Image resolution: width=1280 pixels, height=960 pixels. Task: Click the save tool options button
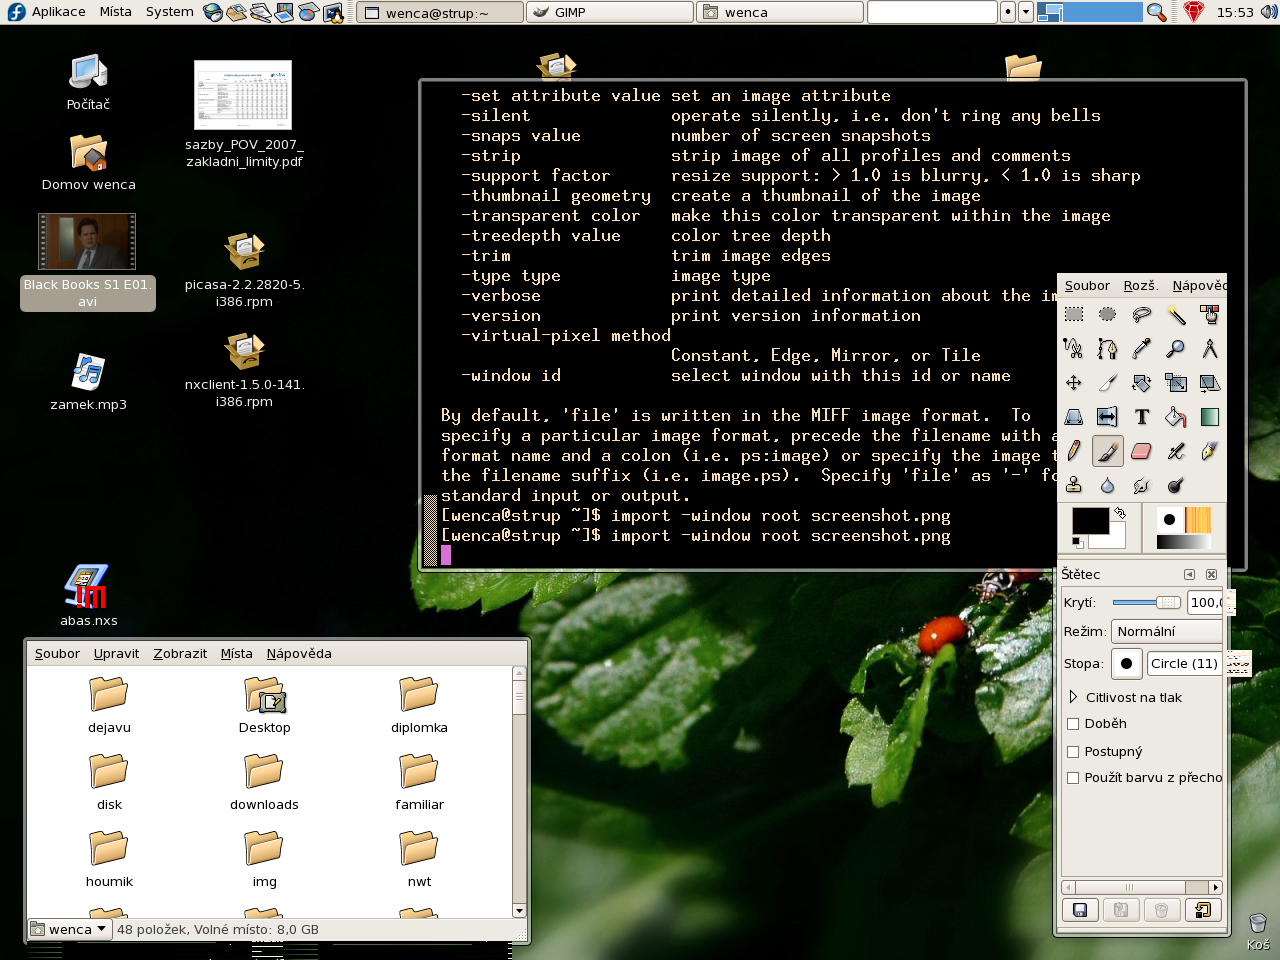(1080, 910)
